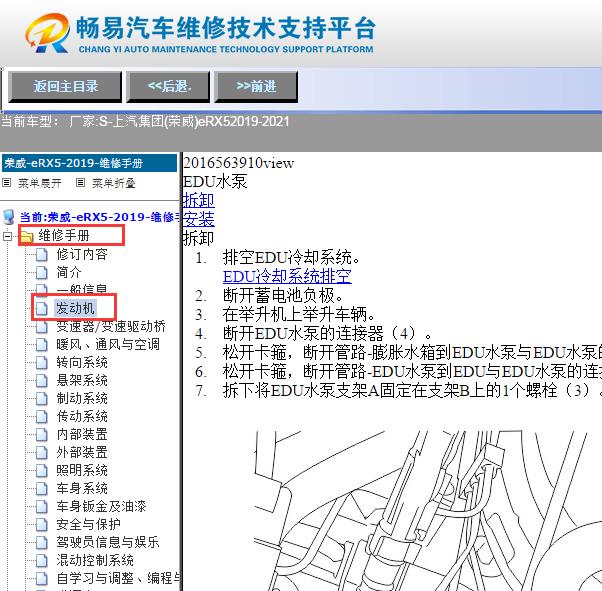Click the page icon beside 车身钣金及油漆
Screen dimensions: 602x591
click(x=41, y=507)
